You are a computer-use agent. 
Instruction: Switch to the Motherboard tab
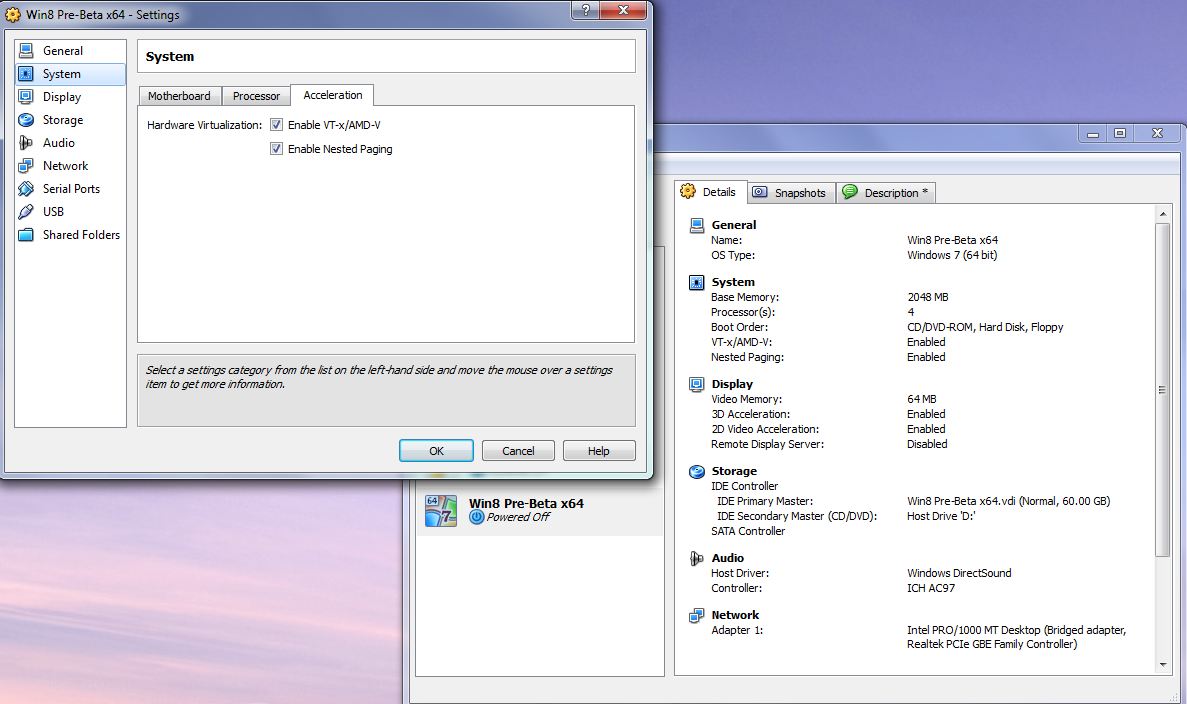(179, 96)
